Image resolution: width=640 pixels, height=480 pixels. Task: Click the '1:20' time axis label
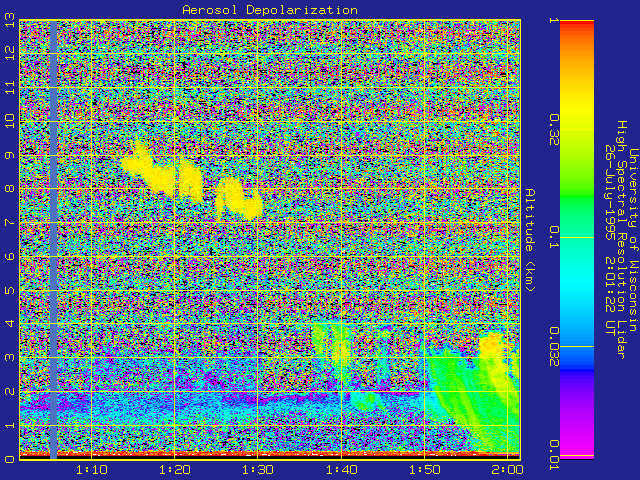click(x=175, y=470)
